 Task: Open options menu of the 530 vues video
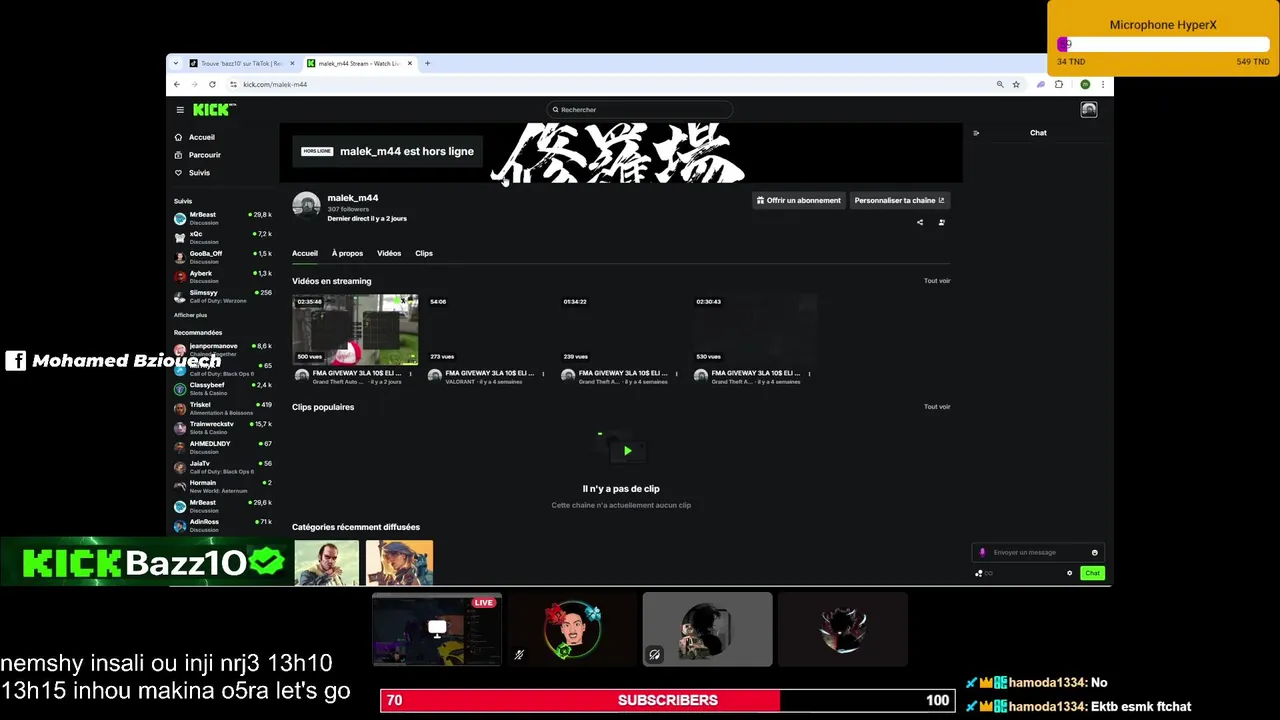click(809, 374)
